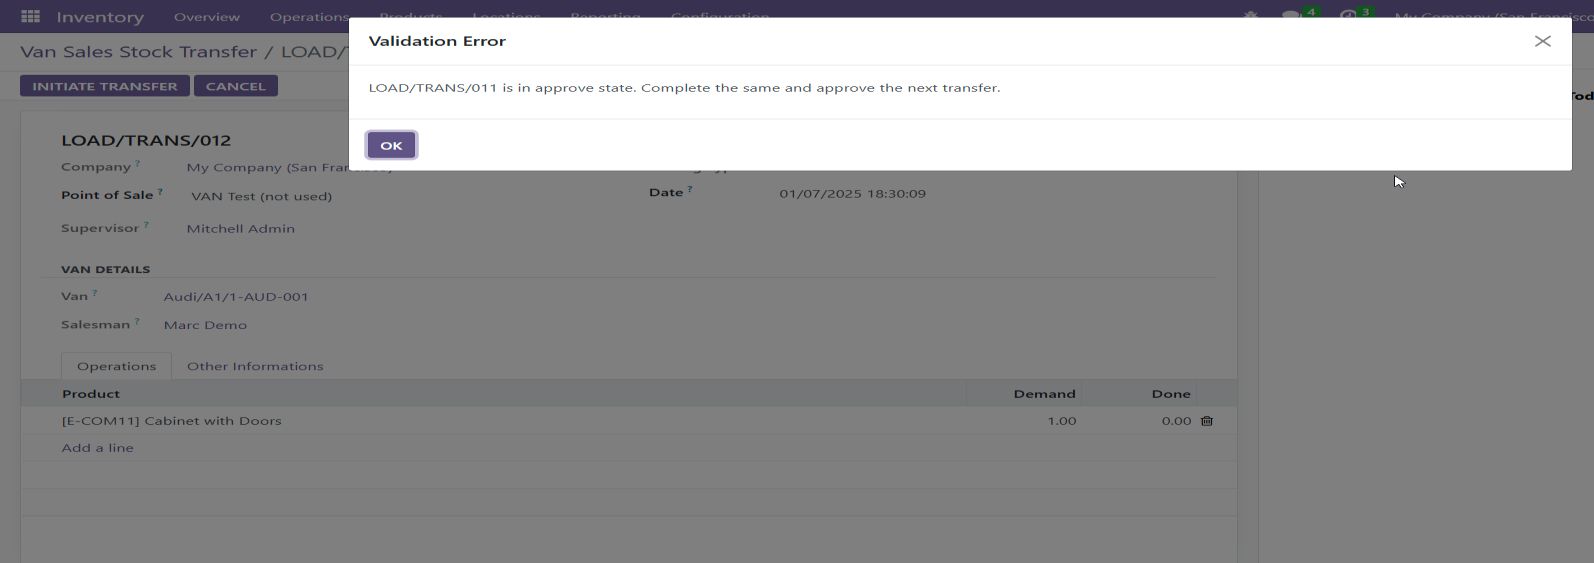Cancel the stock transfer

(235, 86)
